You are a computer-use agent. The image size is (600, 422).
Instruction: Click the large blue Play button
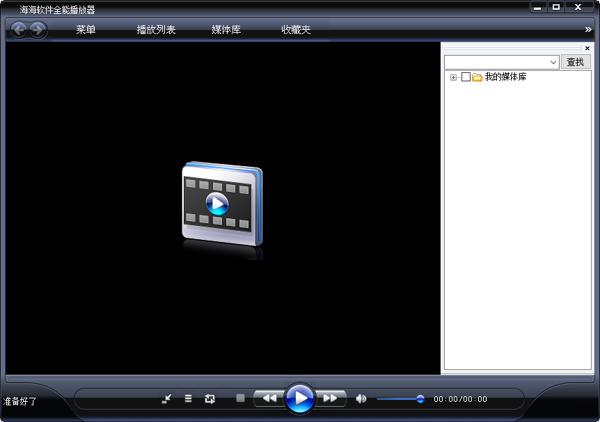pyautogui.click(x=299, y=398)
